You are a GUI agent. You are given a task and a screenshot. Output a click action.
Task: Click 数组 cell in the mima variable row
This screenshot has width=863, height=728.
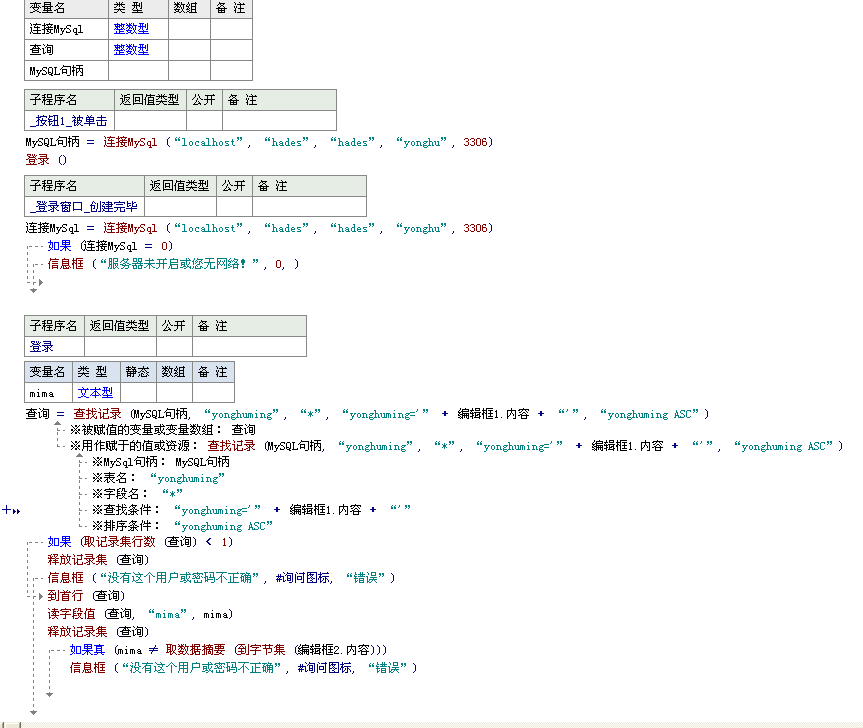[x=174, y=392]
